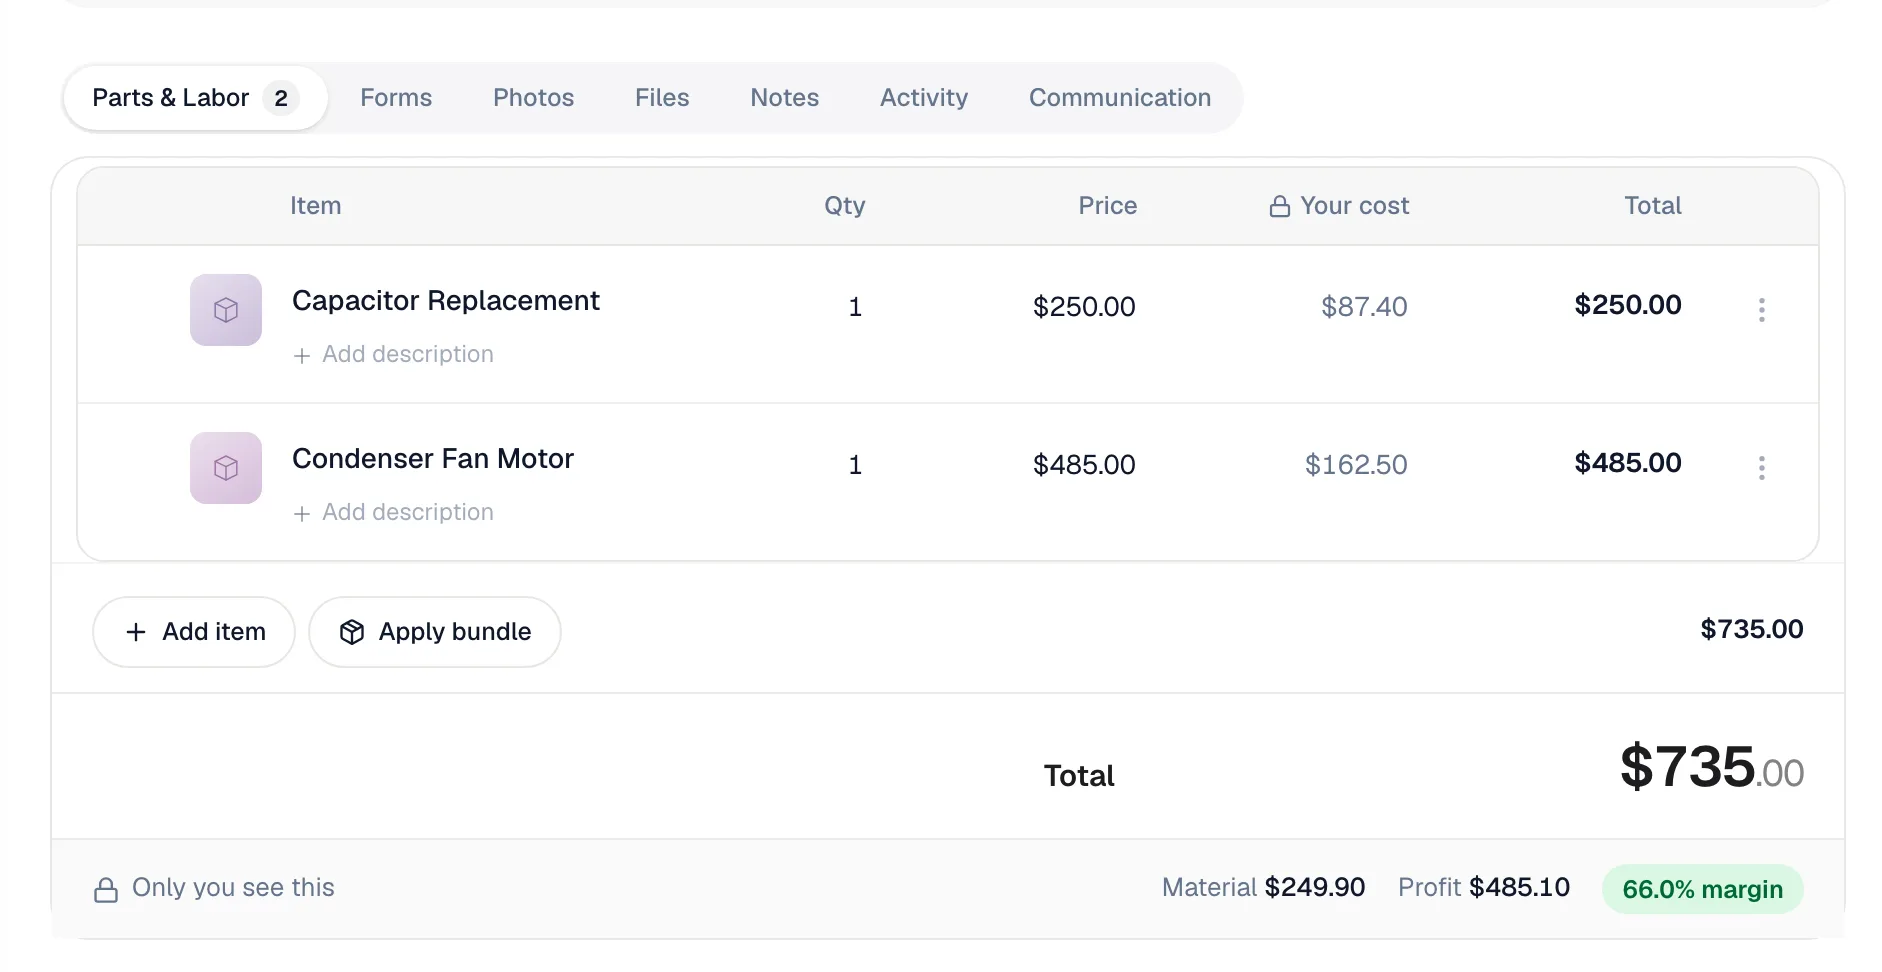Click the Apply bundle button
Viewport: 1882px width, 972px height.
[x=435, y=632]
